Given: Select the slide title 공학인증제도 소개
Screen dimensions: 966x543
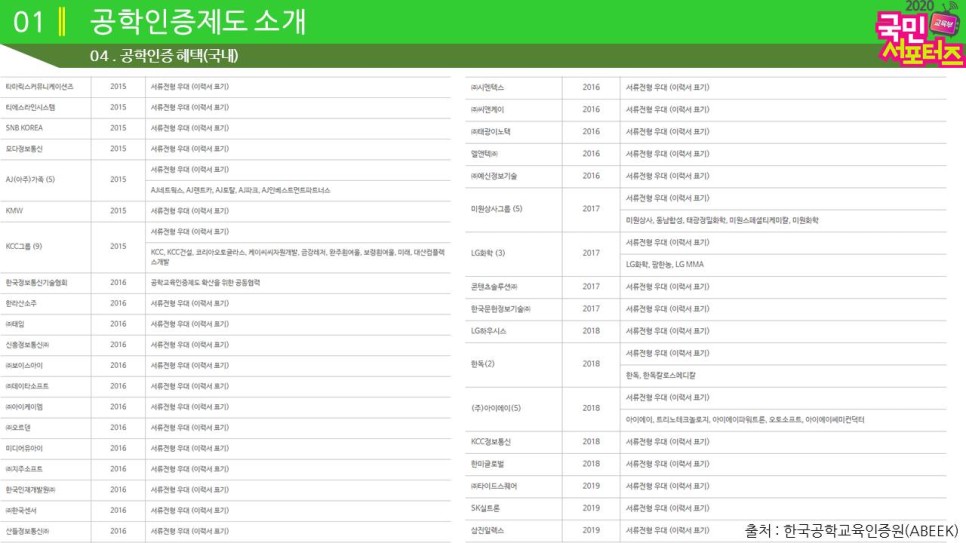Looking at the screenshot, I should [x=198, y=22].
